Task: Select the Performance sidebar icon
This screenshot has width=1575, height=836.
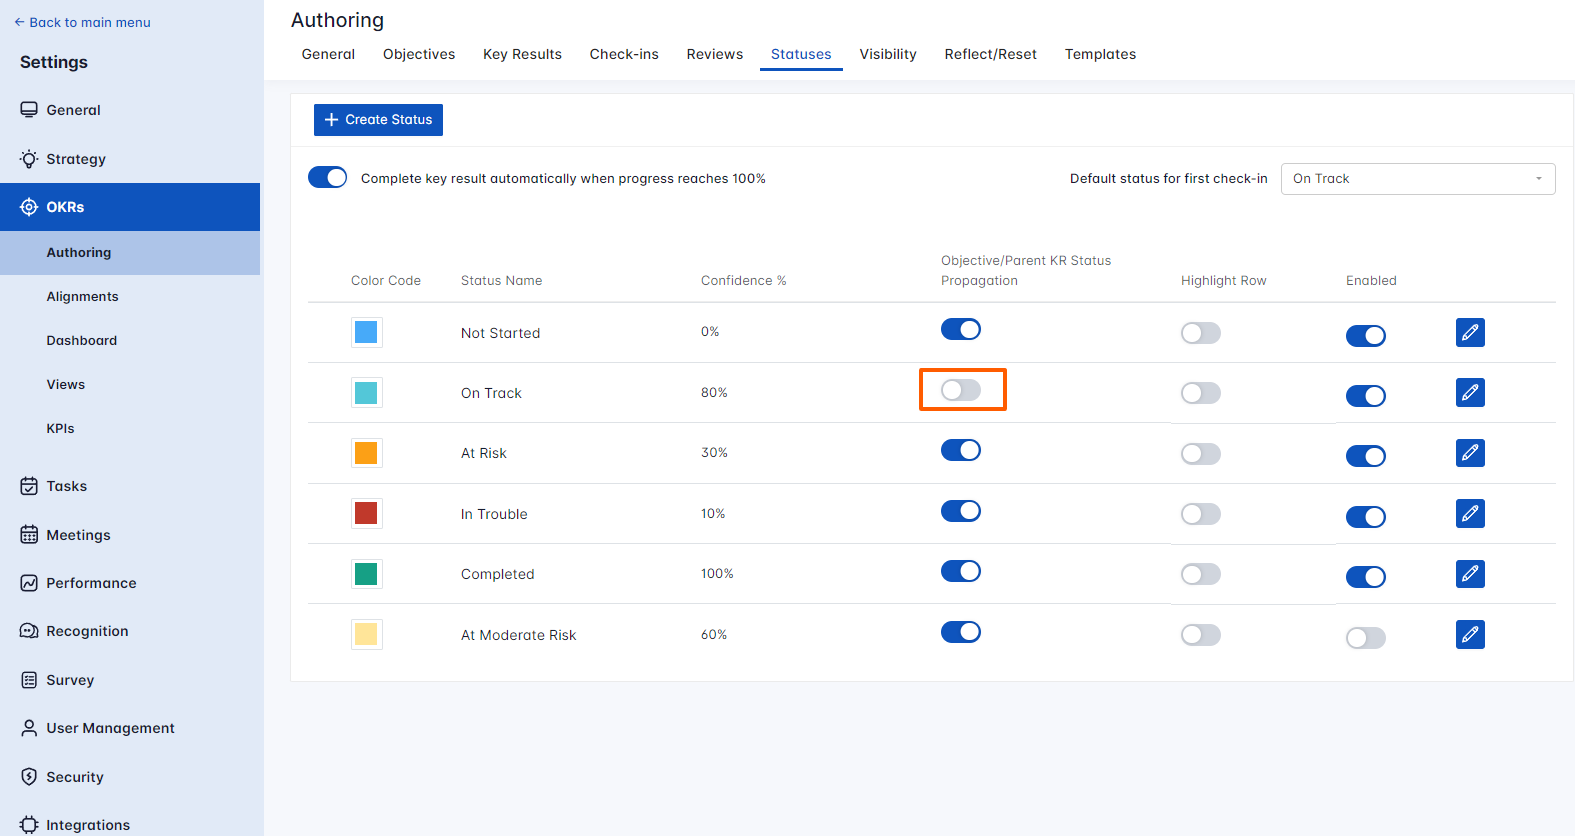Action: point(29,583)
